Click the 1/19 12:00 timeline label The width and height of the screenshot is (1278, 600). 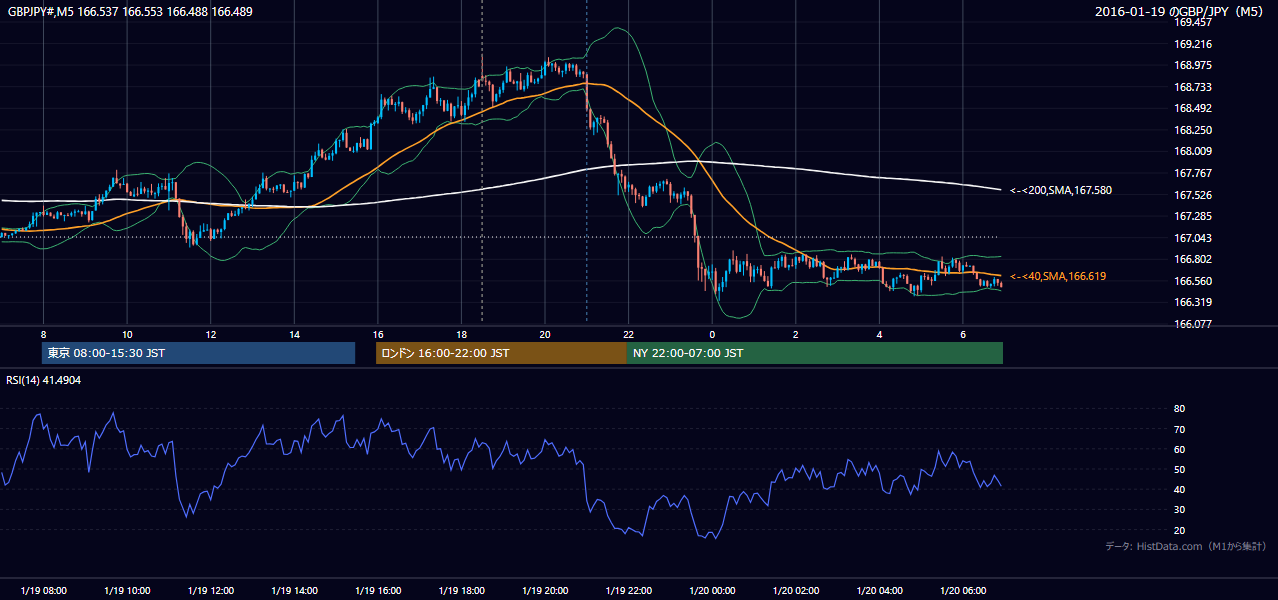pyautogui.click(x=211, y=591)
